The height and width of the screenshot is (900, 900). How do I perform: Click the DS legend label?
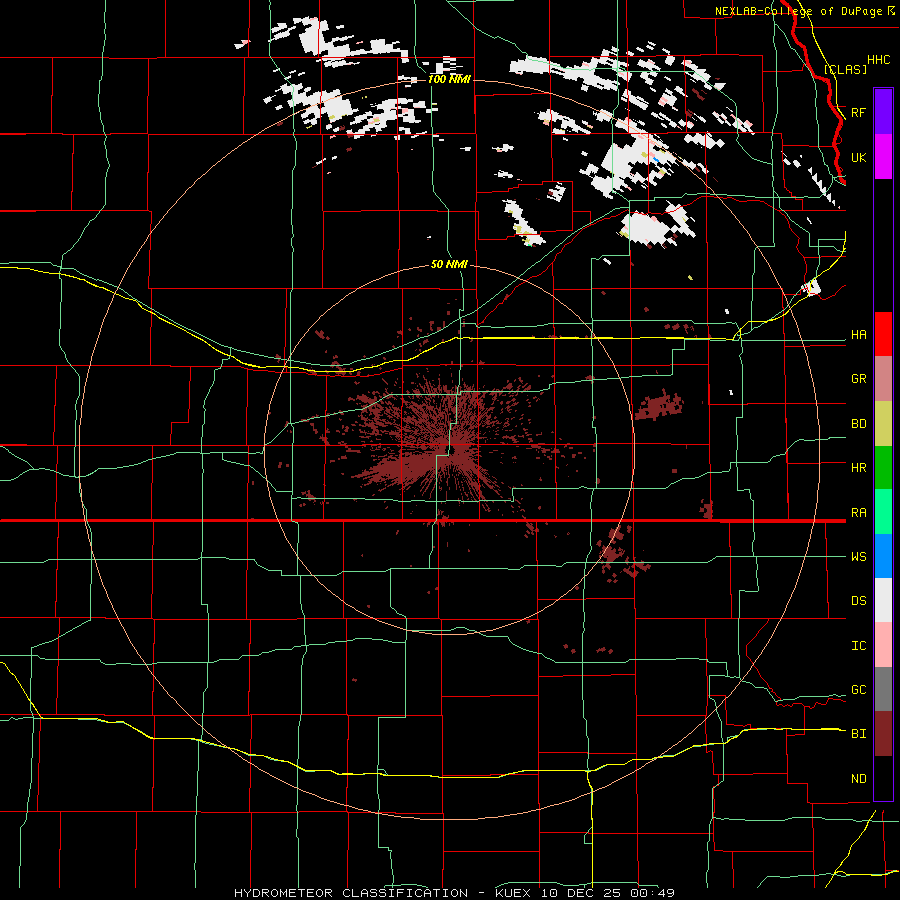coord(858,601)
